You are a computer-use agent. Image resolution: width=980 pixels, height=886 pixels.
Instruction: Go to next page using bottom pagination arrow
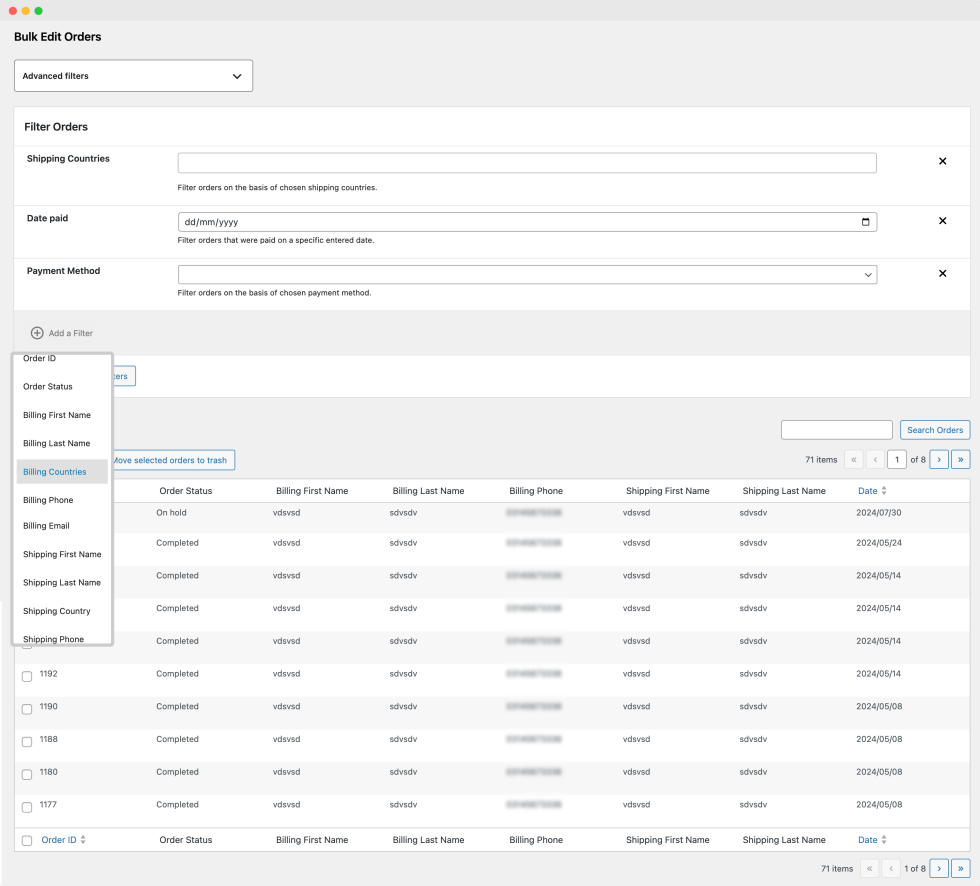pyautogui.click(x=938, y=869)
